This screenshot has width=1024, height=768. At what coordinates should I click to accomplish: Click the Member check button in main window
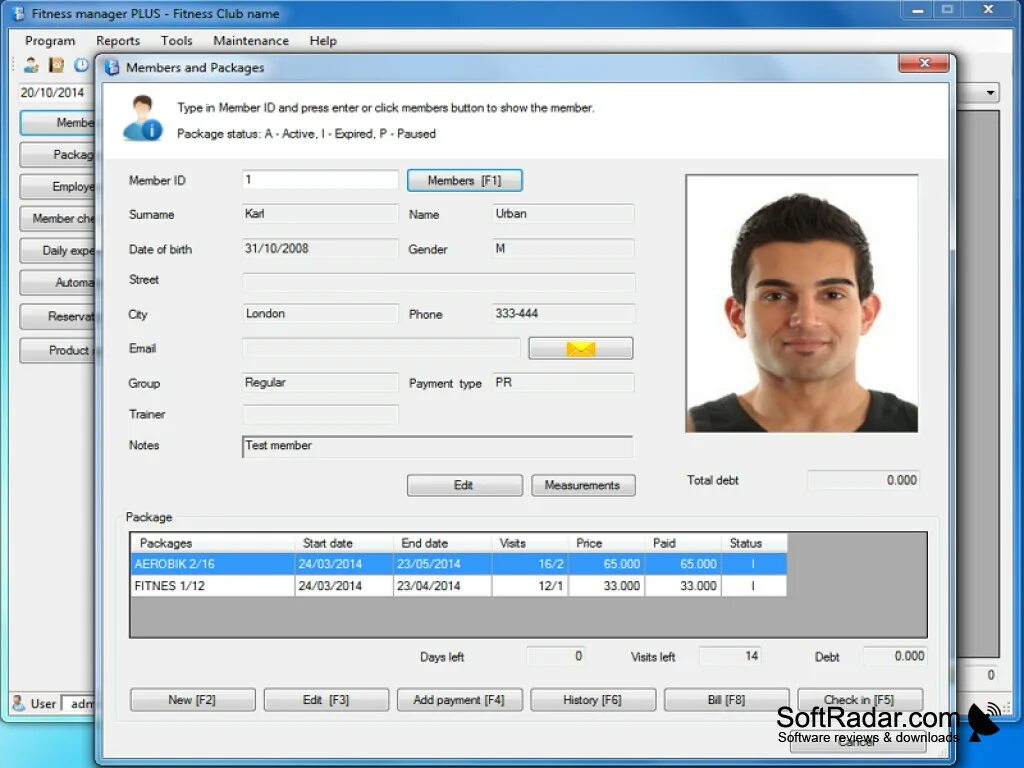(59, 218)
